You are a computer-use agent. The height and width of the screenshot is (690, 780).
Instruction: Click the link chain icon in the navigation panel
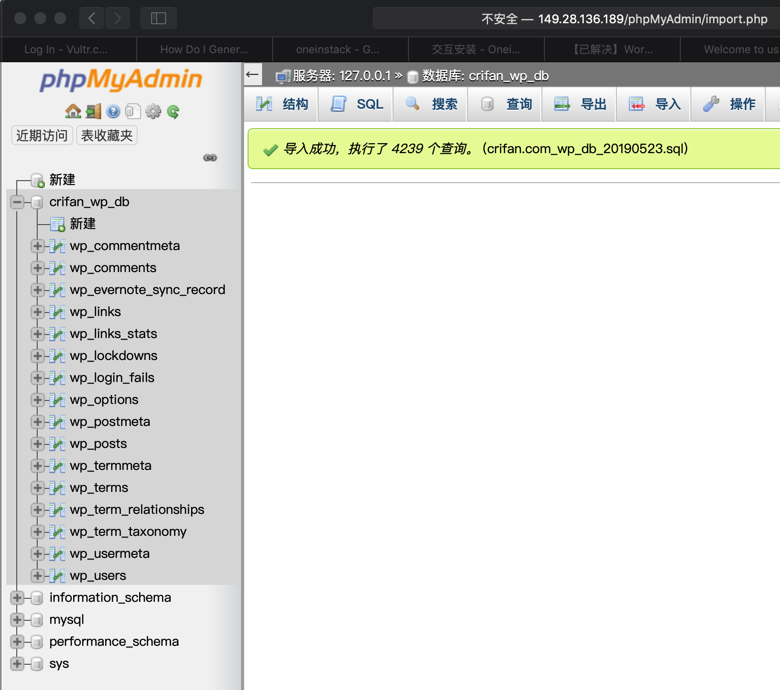[210, 158]
